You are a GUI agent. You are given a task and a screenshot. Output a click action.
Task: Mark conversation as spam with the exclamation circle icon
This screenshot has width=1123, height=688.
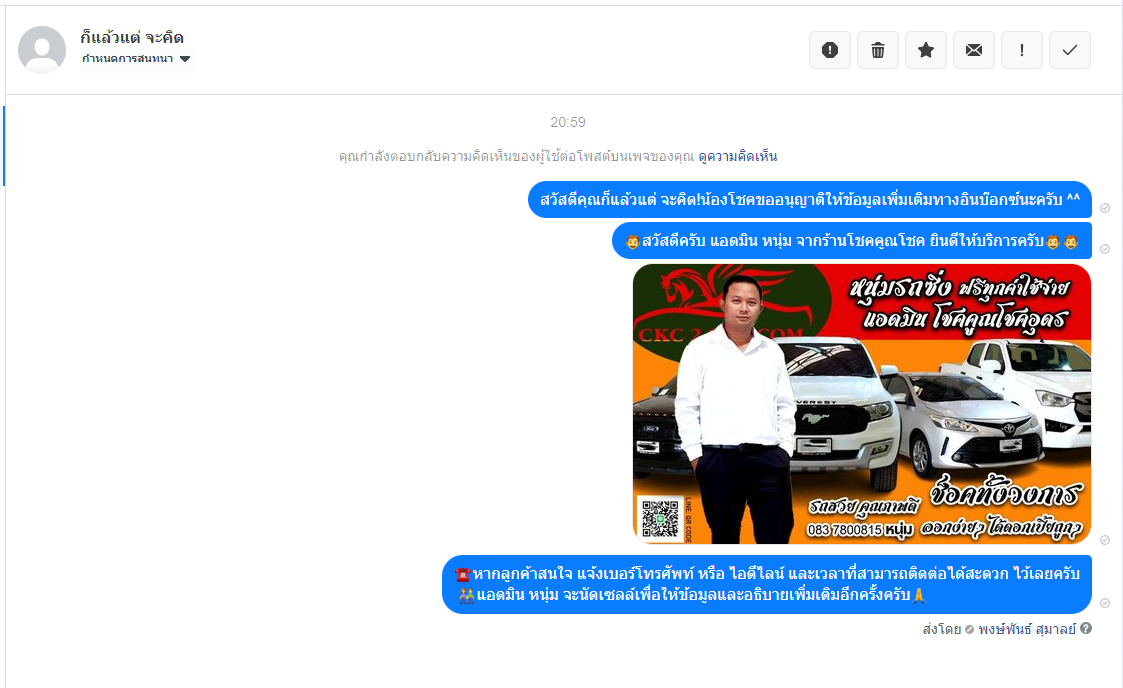point(829,50)
